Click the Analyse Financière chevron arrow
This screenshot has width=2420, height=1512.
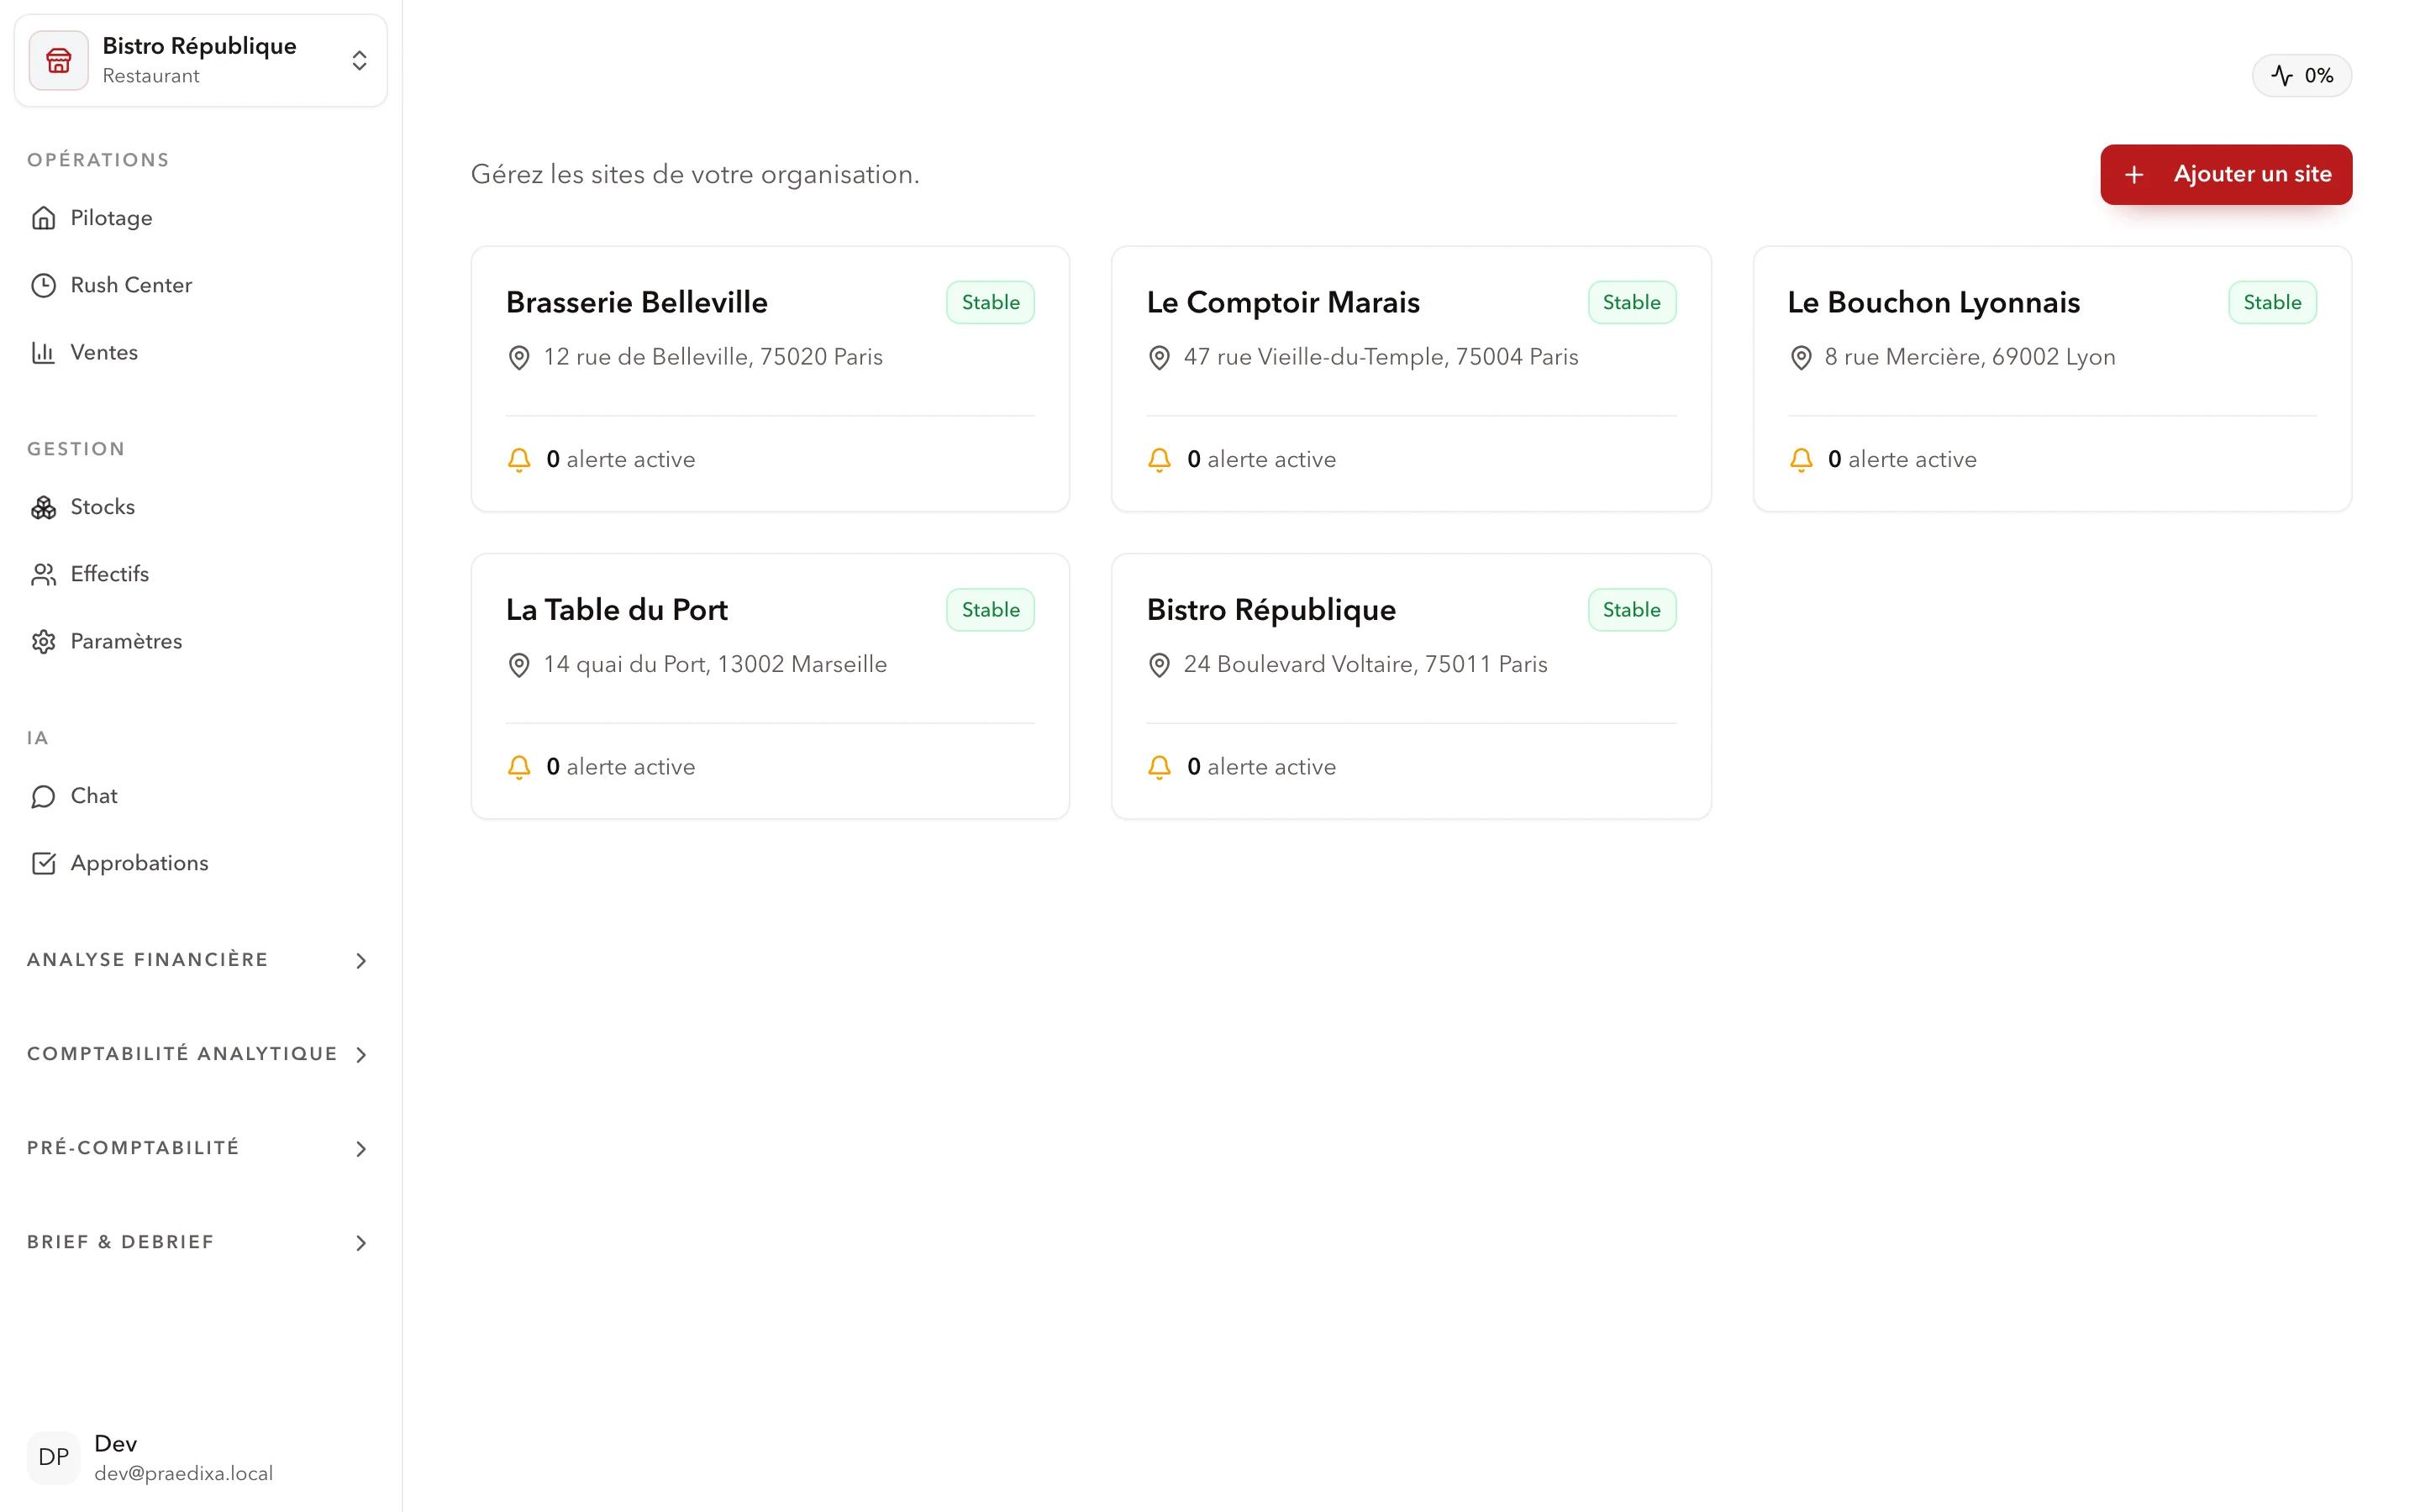[361, 961]
